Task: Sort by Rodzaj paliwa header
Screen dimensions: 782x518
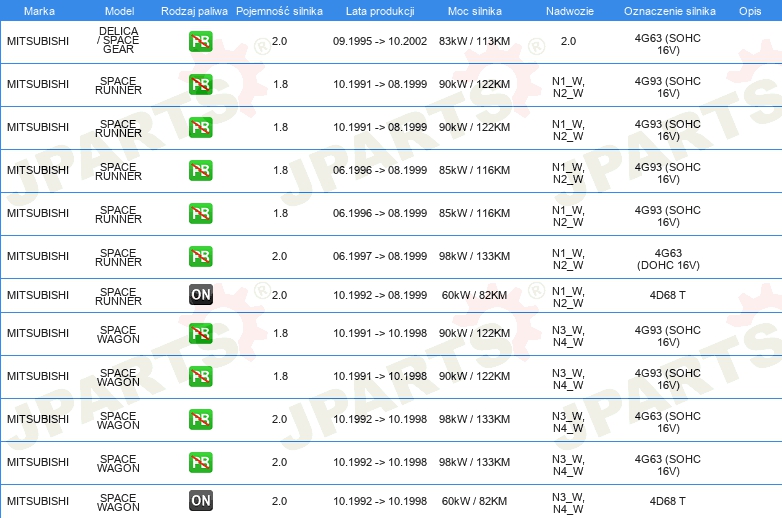Action: pos(194,11)
